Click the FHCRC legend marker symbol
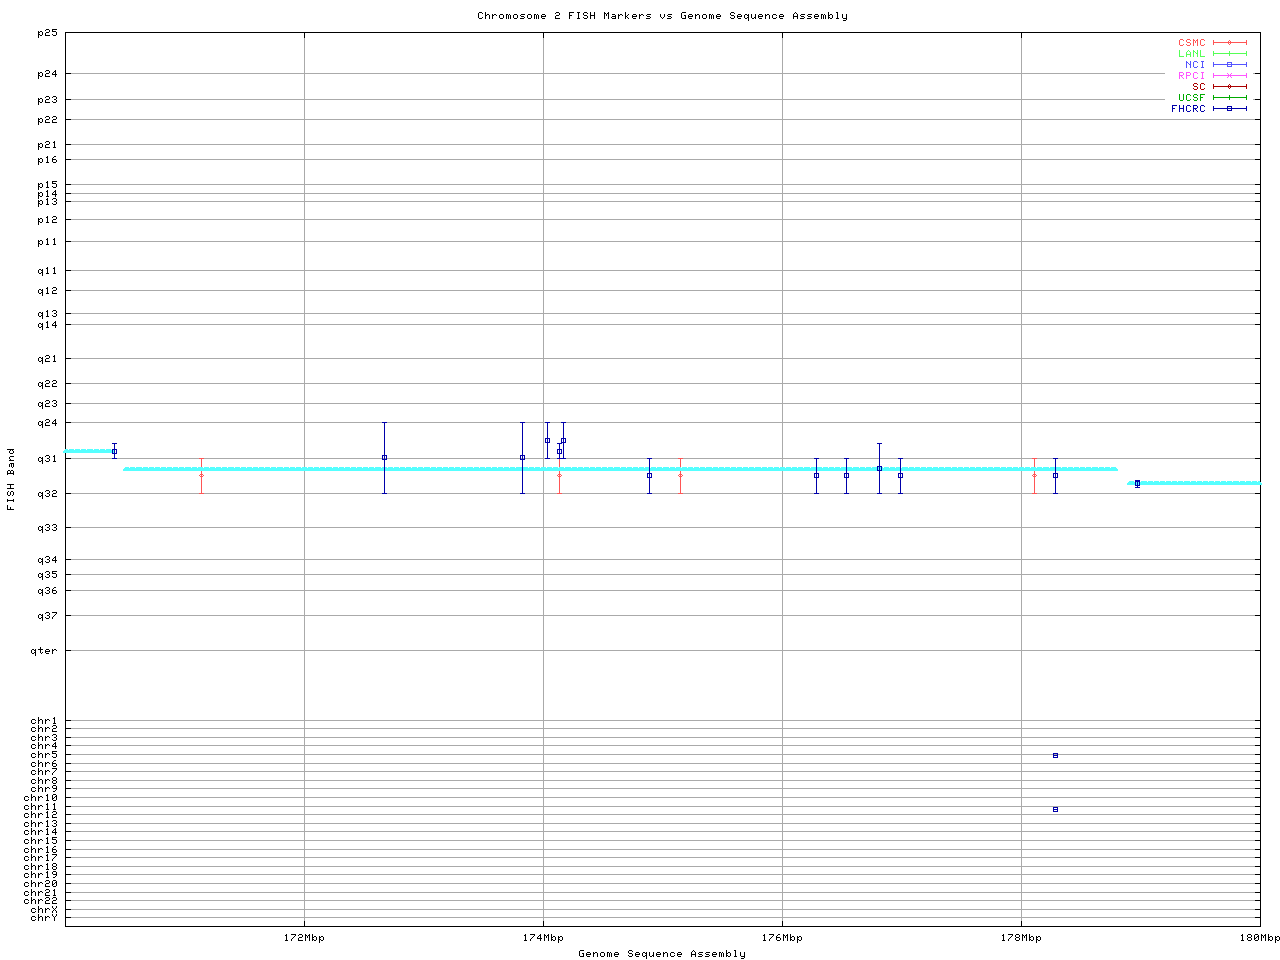Image resolution: width=1280 pixels, height=960 pixels. [x=1229, y=109]
